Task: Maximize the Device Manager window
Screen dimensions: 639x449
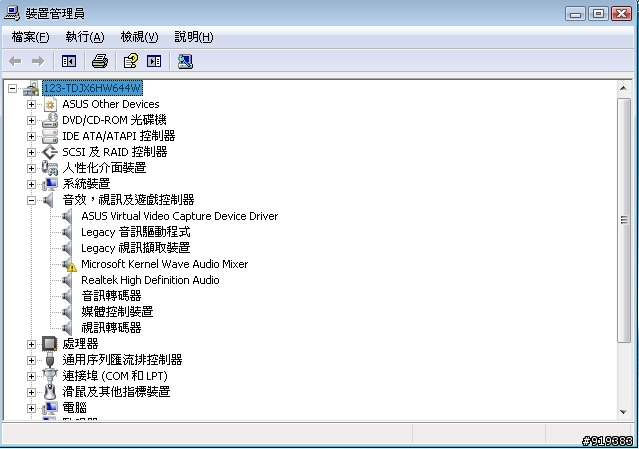Action: coord(598,13)
